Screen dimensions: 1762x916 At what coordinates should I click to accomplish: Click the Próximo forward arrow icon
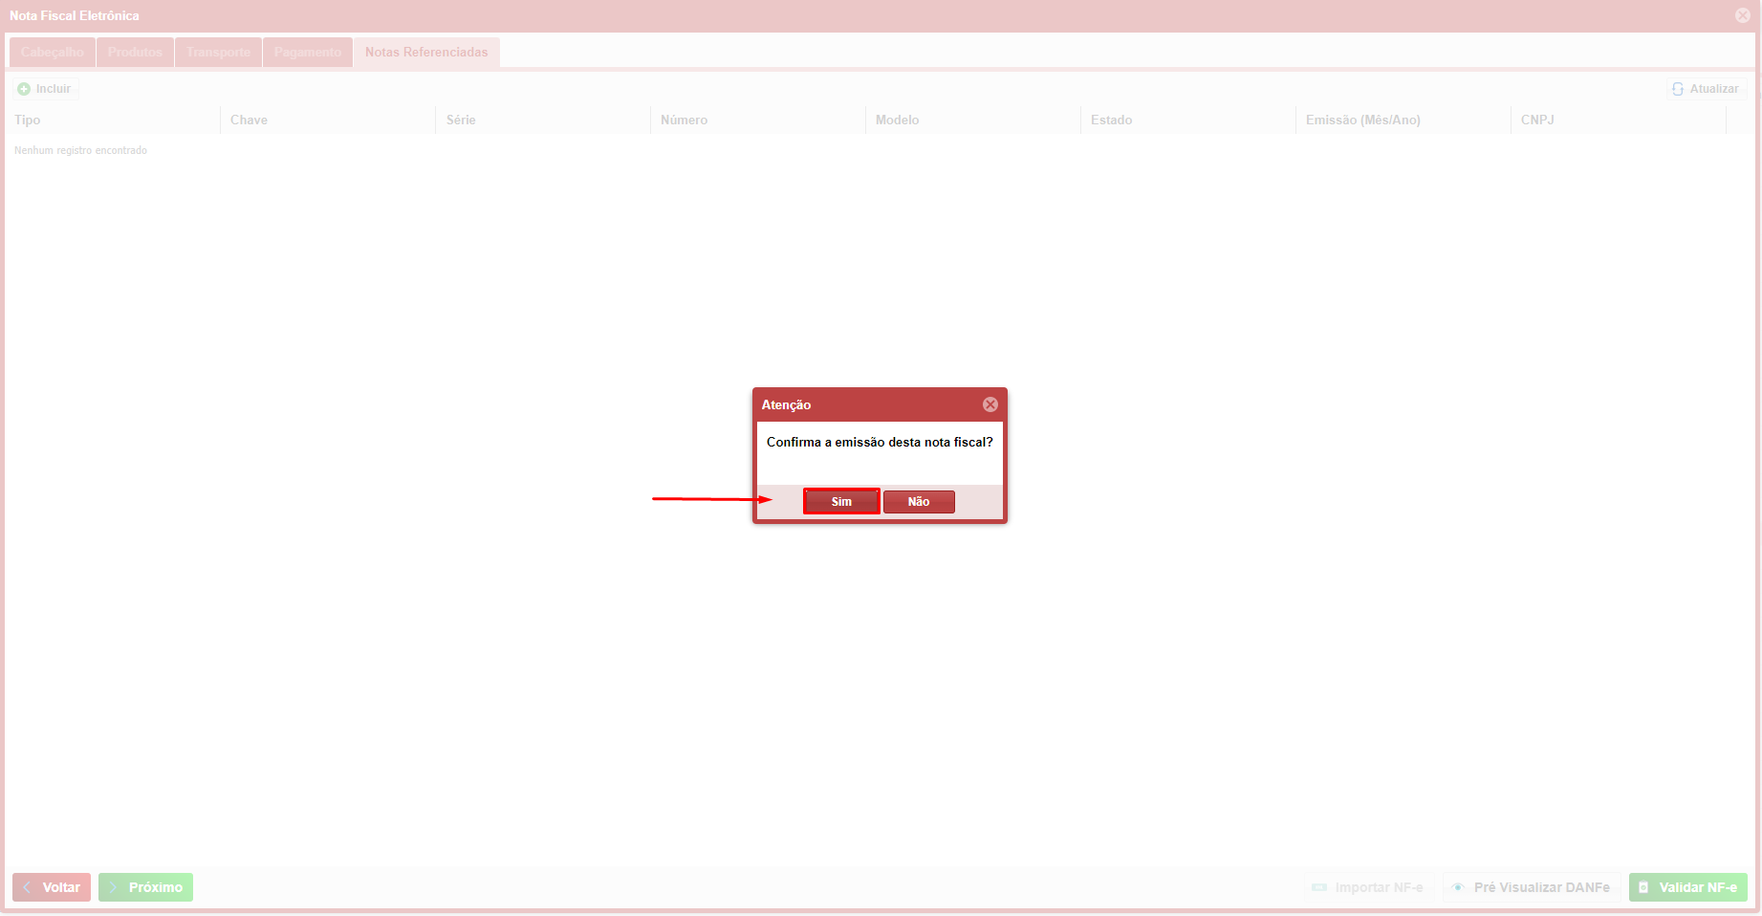tap(114, 887)
